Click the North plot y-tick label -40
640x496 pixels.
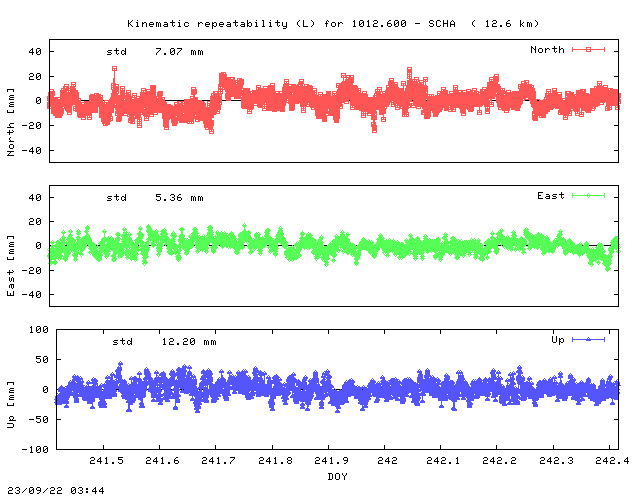(x=31, y=151)
